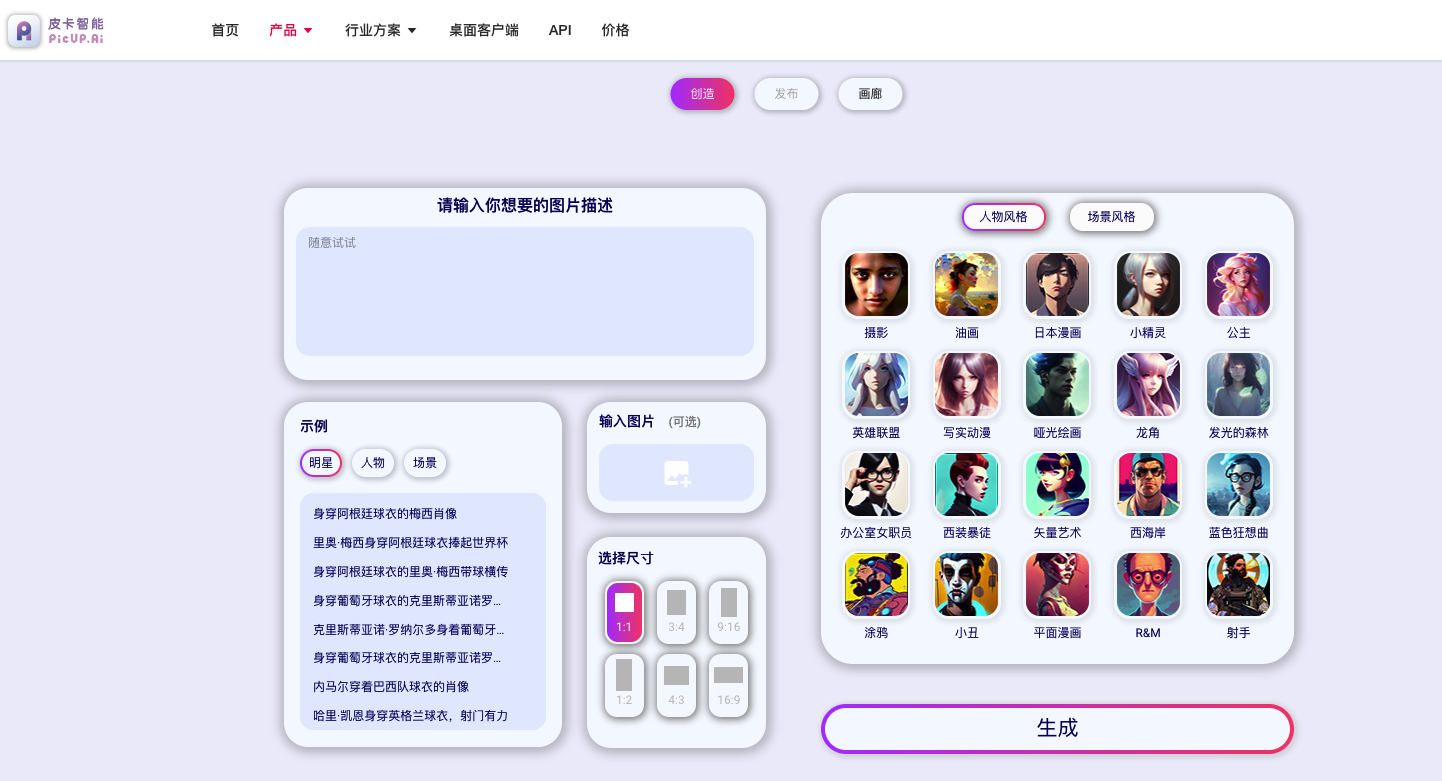1442x781 pixels.
Task: Switch to 场景风格 style category
Action: coord(1111,217)
